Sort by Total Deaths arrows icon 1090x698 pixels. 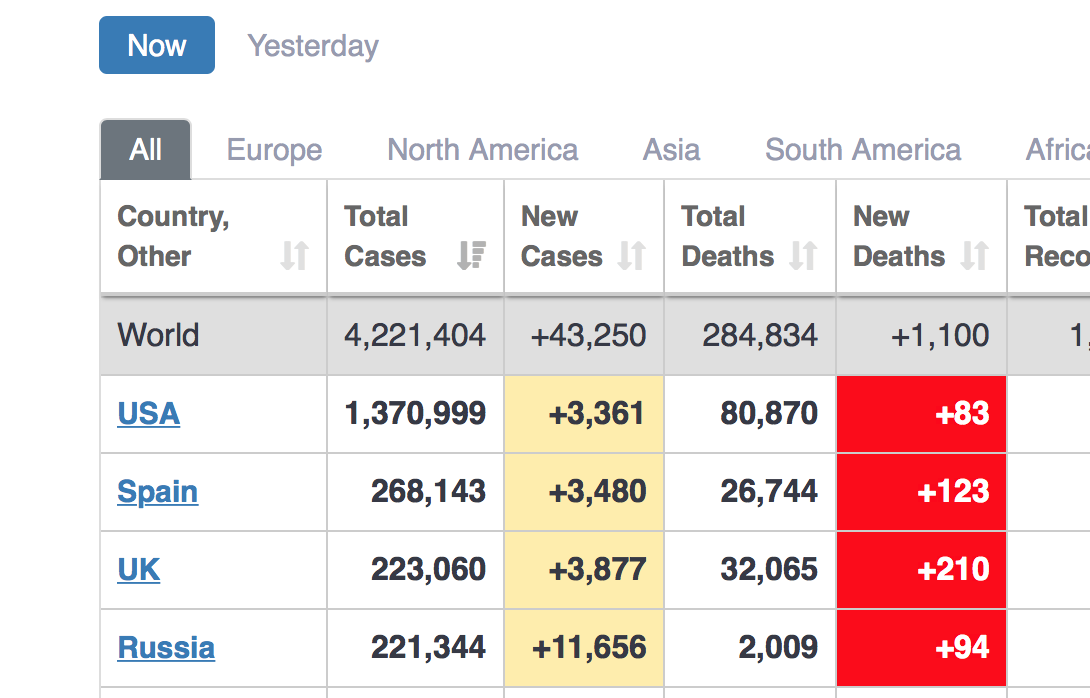click(803, 256)
